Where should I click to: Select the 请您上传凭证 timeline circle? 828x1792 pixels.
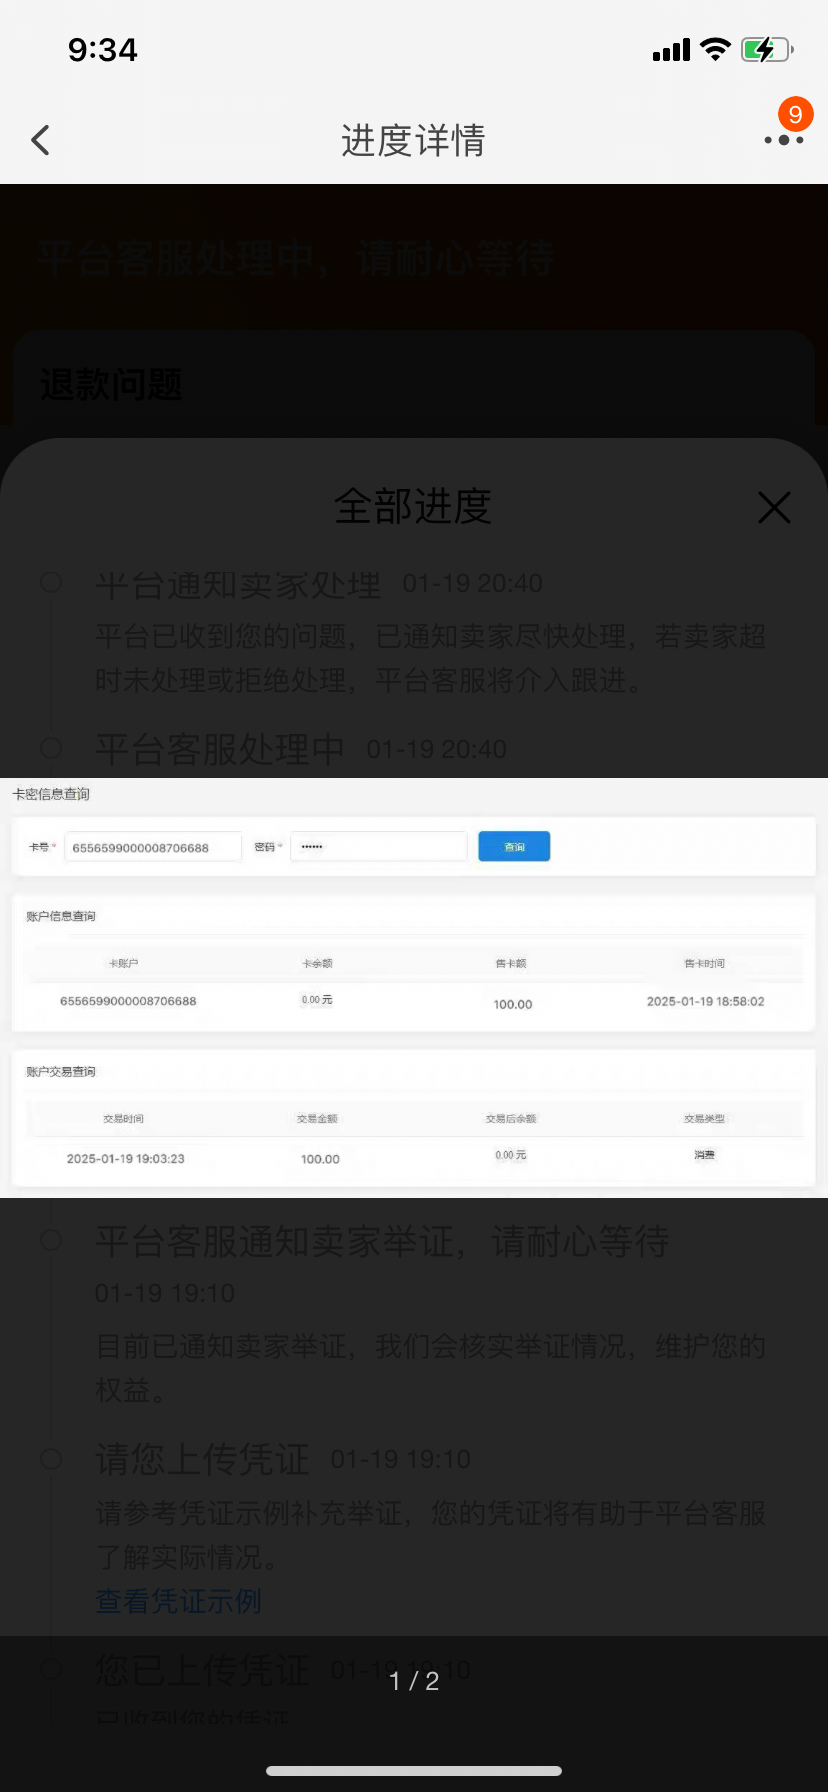(x=51, y=1459)
